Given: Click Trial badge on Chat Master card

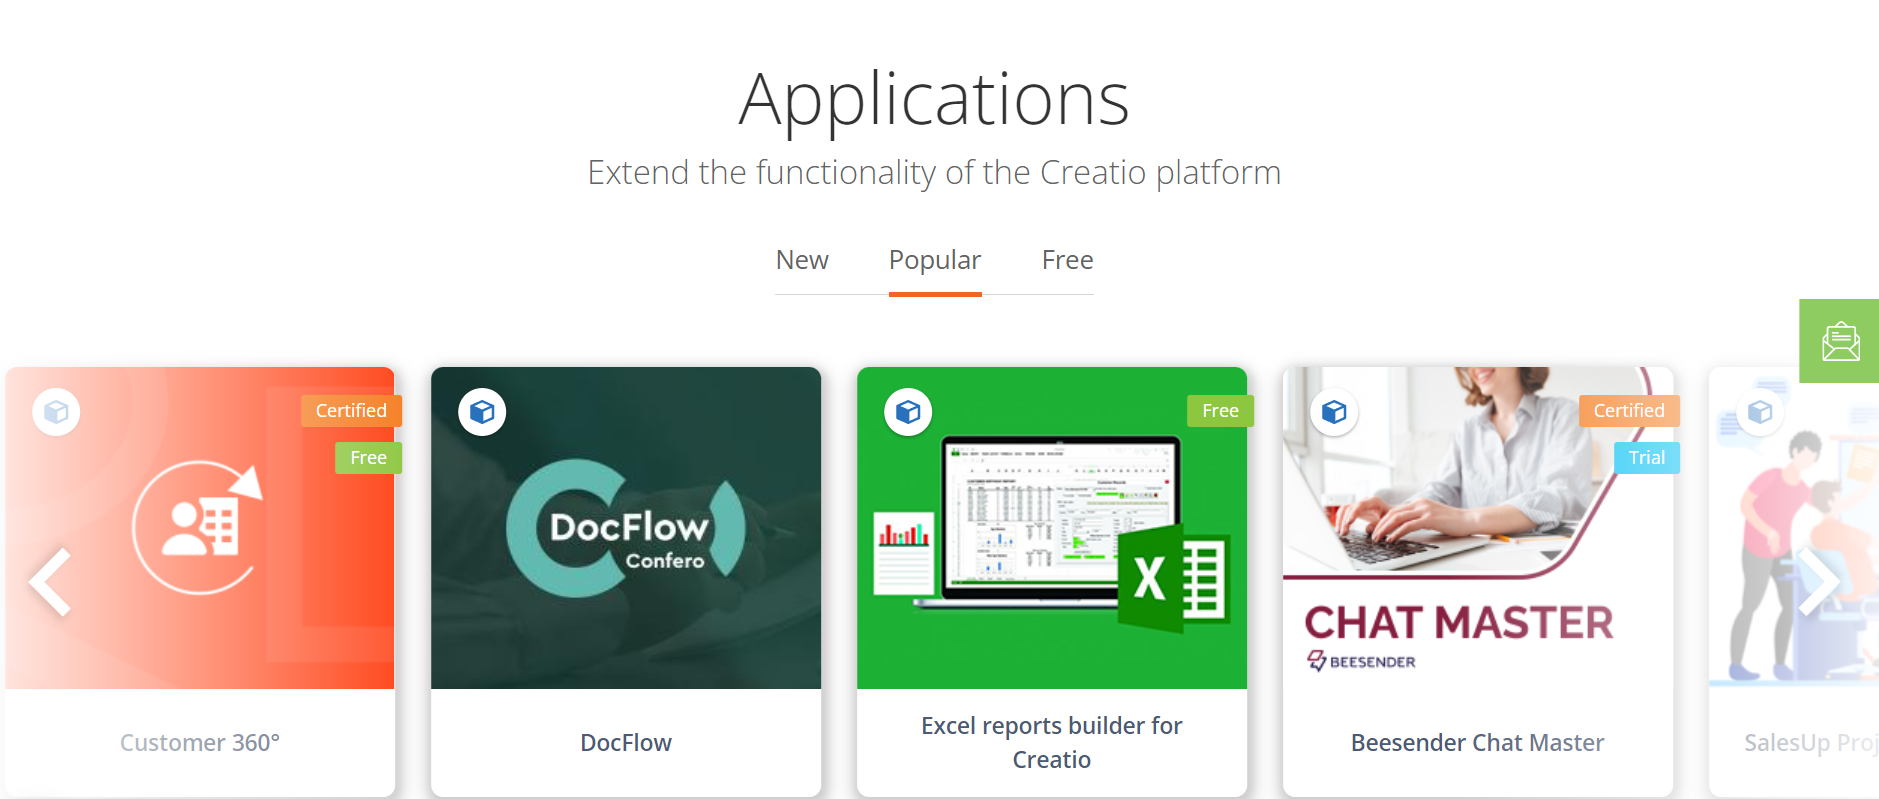Looking at the screenshot, I should 1647,458.
